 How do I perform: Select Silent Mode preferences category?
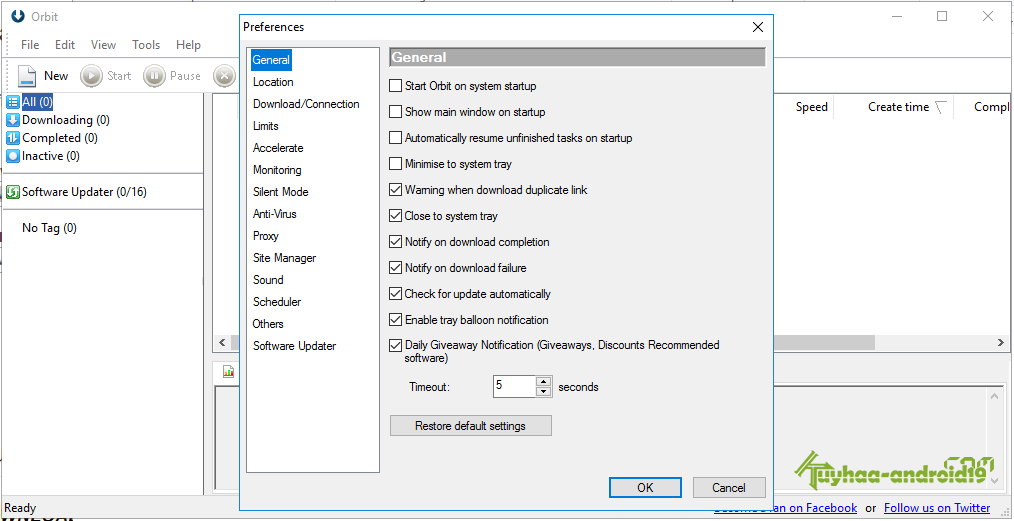(x=281, y=192)
